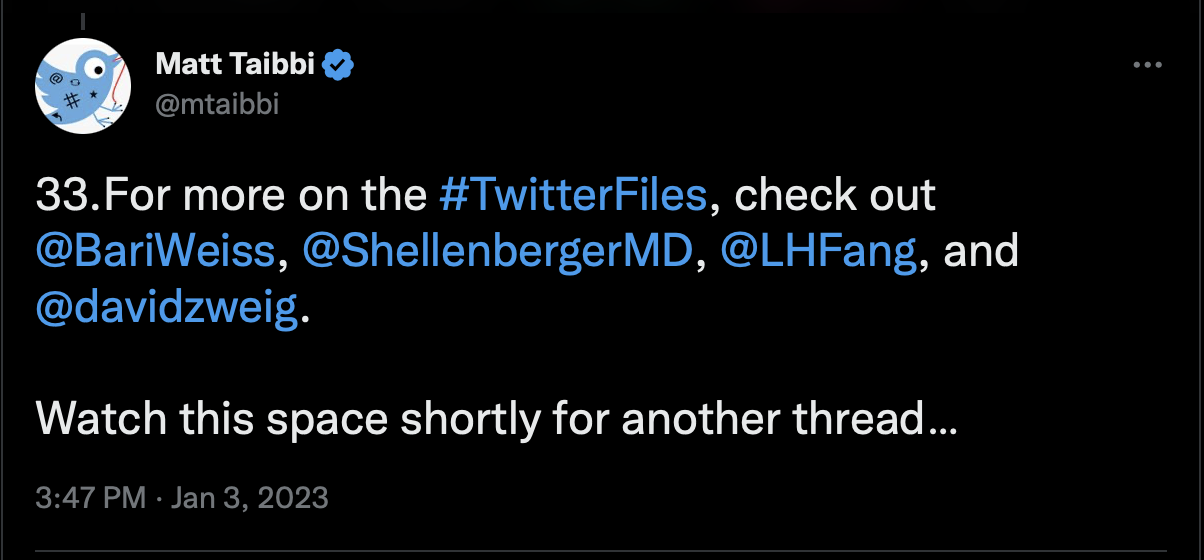Image resolution: width=1204 pixels, height=560 pixels.
Task: Visit the @mtaibbi handle link
Action: pos(217,104)
